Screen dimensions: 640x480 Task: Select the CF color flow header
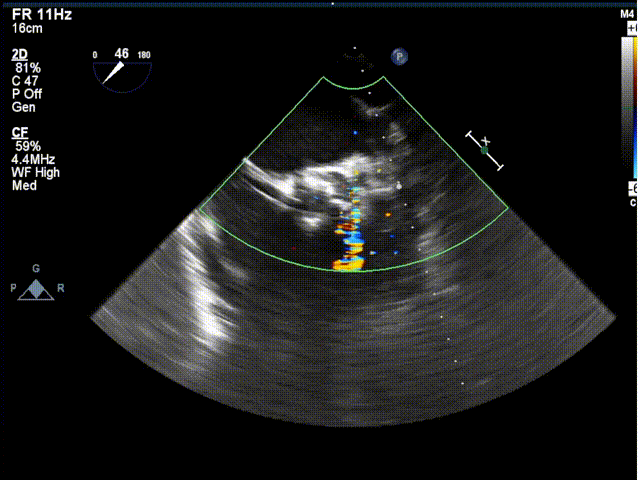click(20, 132)
